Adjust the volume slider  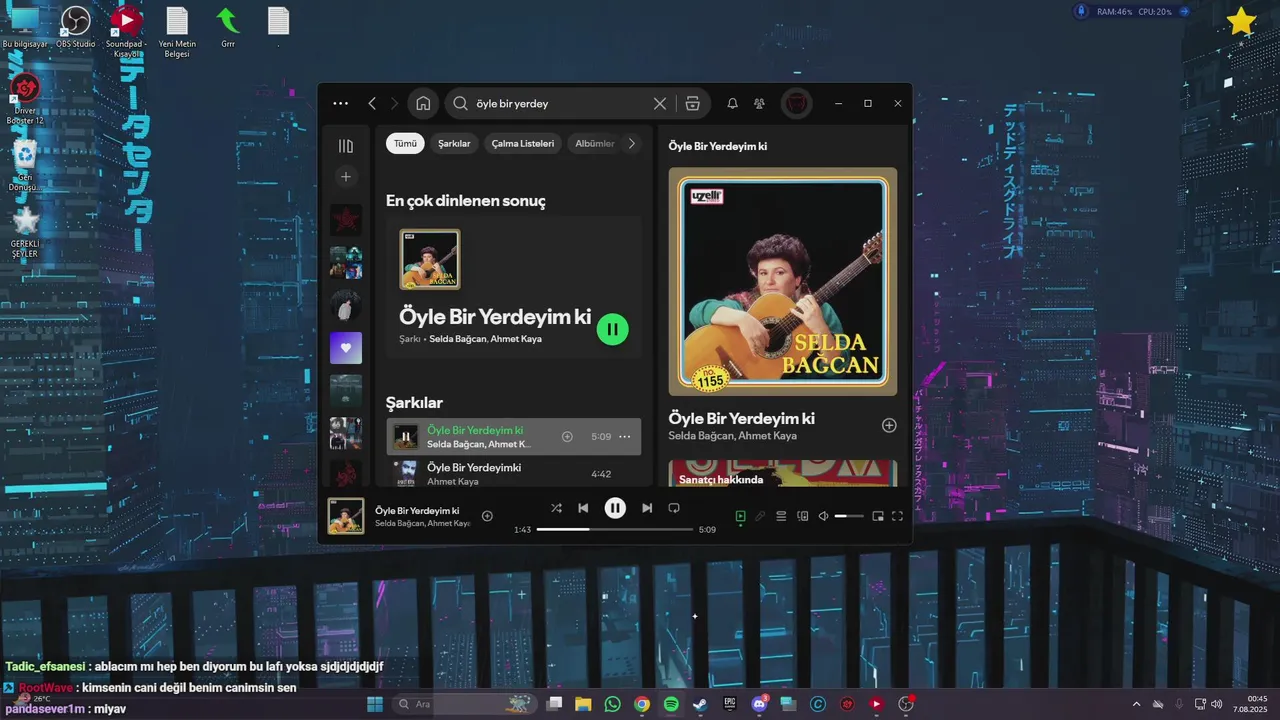(849, 516)
